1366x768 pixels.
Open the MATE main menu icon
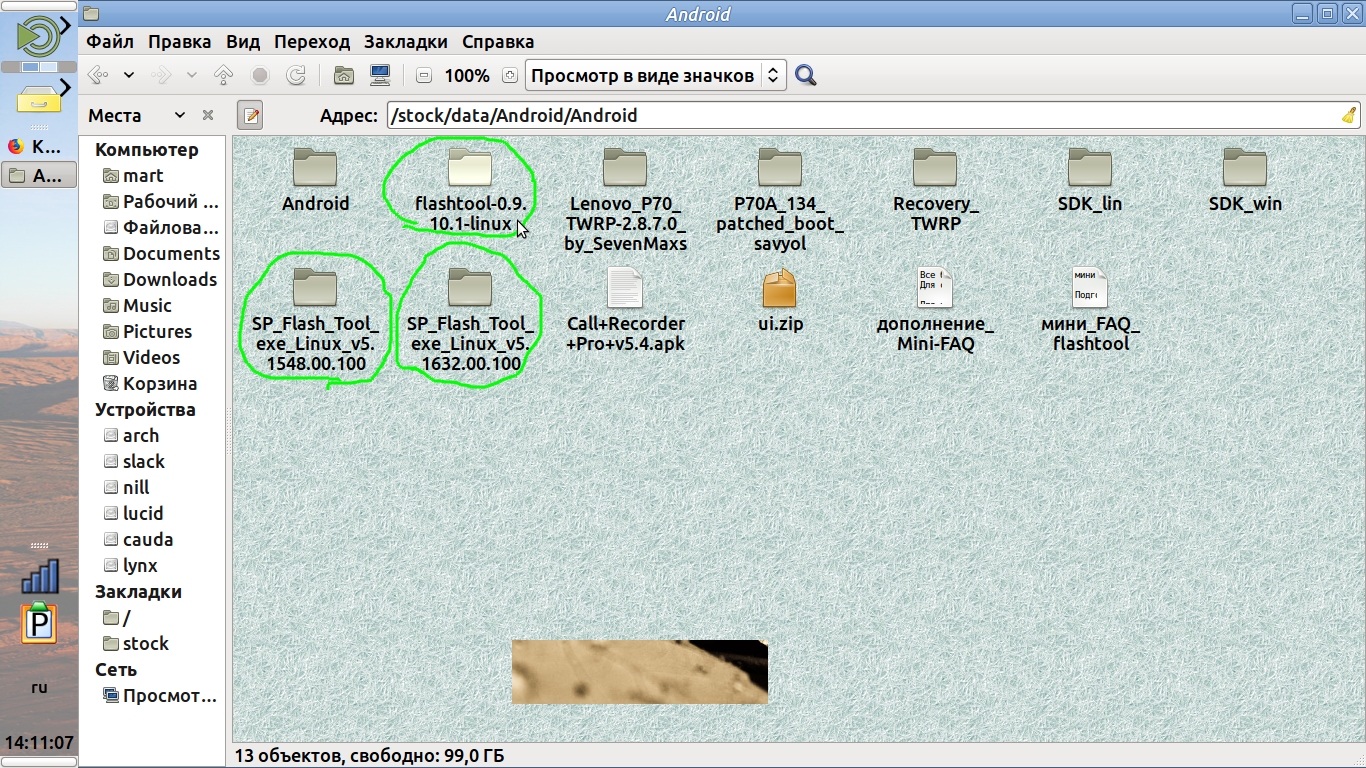(38, 35)
